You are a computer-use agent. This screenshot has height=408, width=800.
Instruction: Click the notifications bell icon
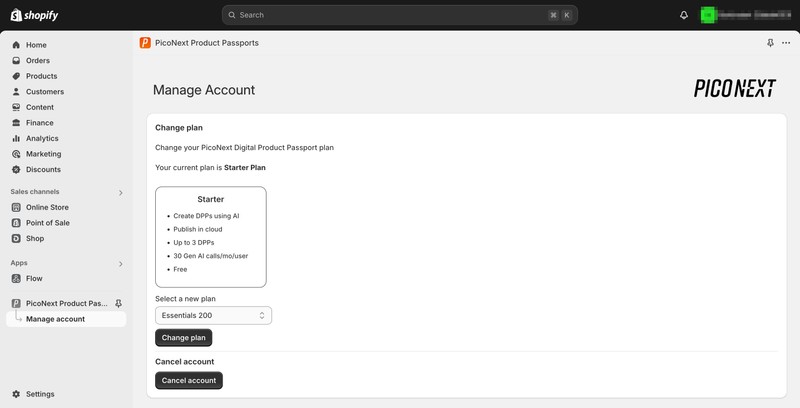(684, 15)
